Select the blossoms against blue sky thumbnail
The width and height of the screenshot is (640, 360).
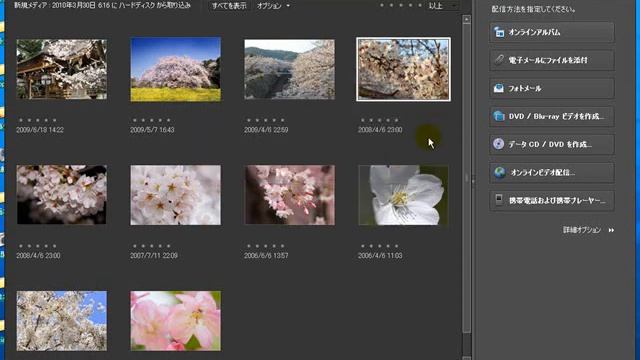62,321
